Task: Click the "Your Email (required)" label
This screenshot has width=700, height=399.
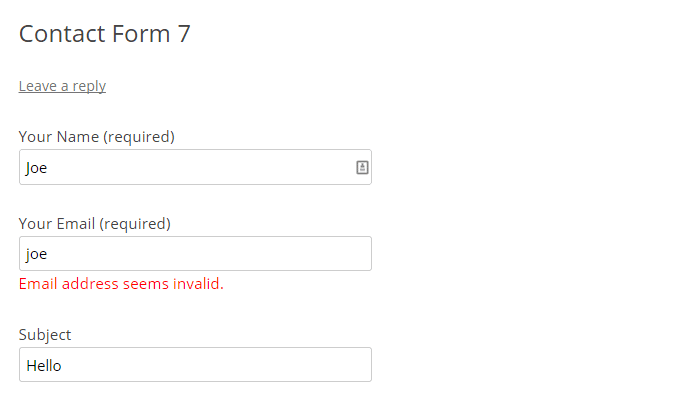Action: tap(95, 224)
